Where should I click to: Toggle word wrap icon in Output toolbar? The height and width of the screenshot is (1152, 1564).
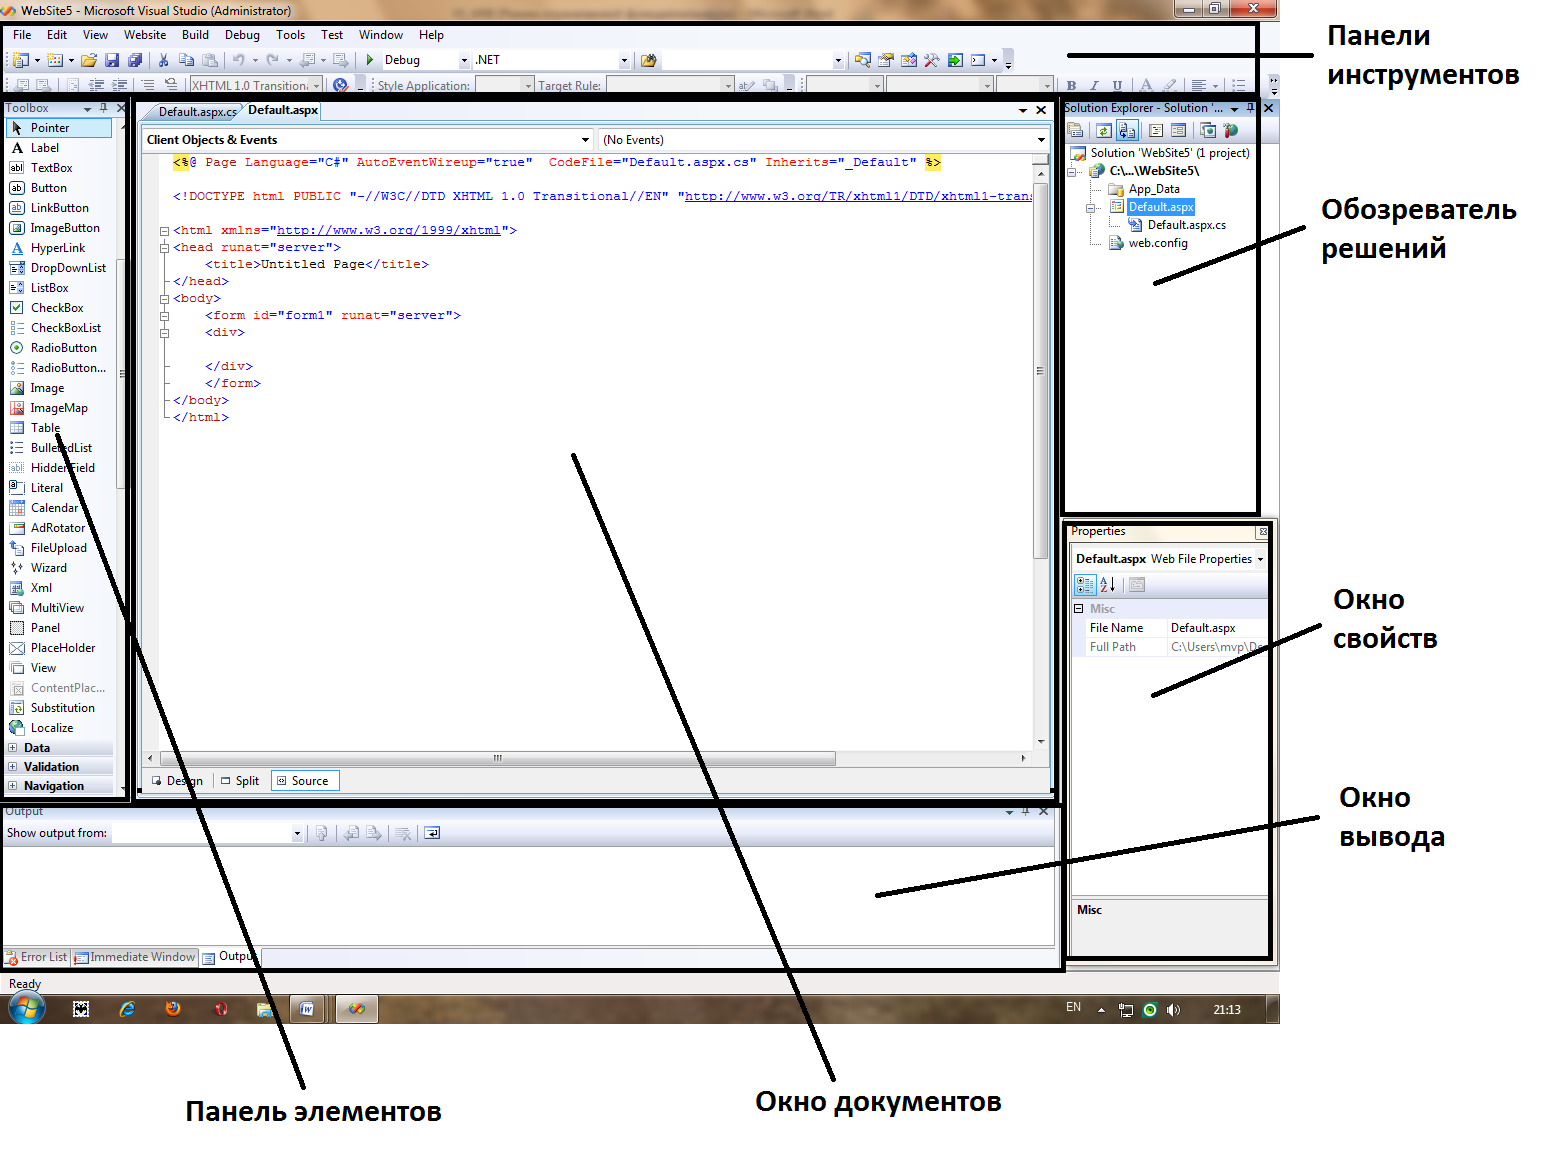point(432,833)
